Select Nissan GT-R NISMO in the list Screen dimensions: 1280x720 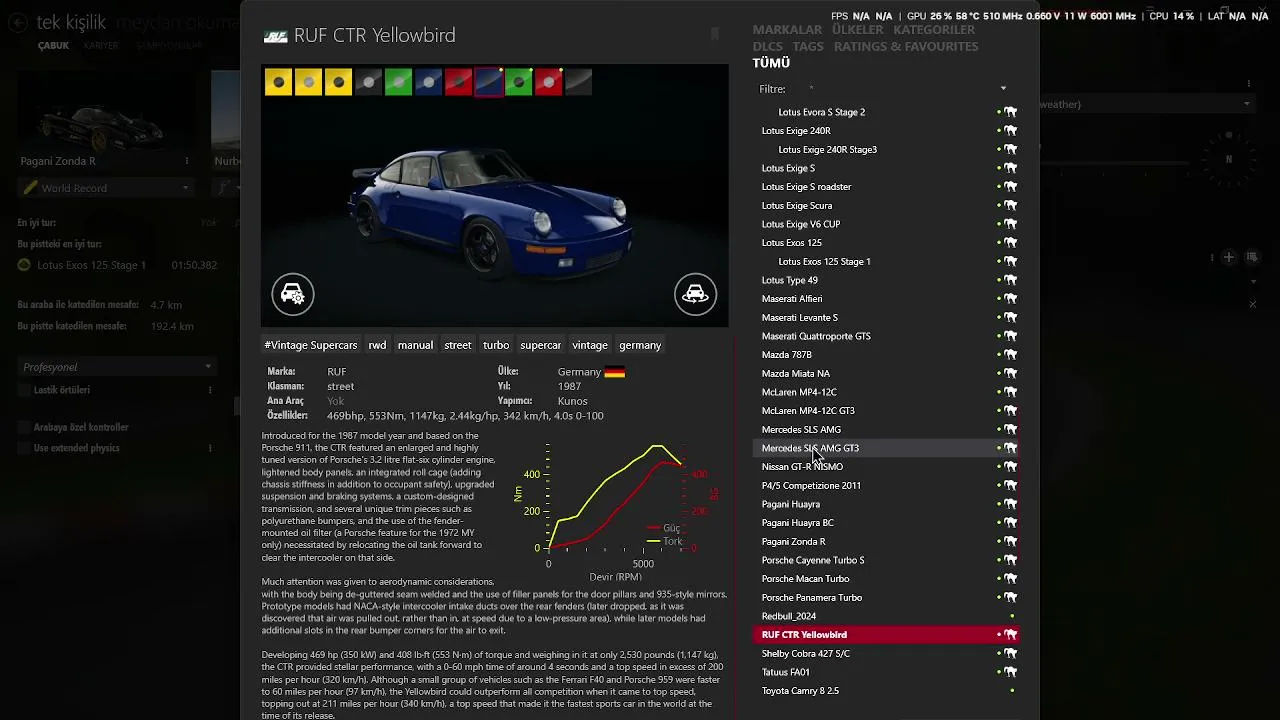pyautogui.click(x=885, y=467)
